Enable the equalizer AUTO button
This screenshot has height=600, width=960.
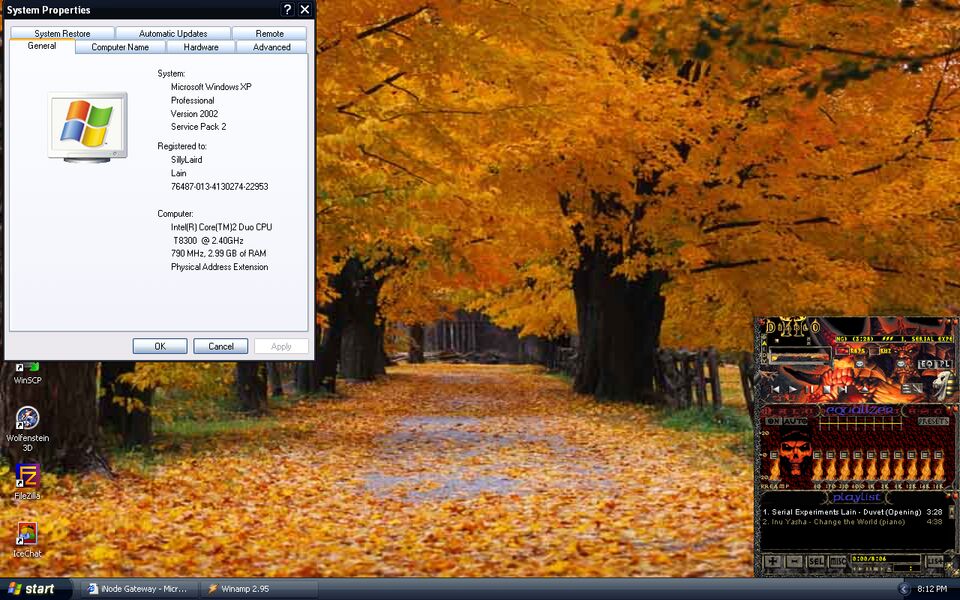[x=795, y=421]
